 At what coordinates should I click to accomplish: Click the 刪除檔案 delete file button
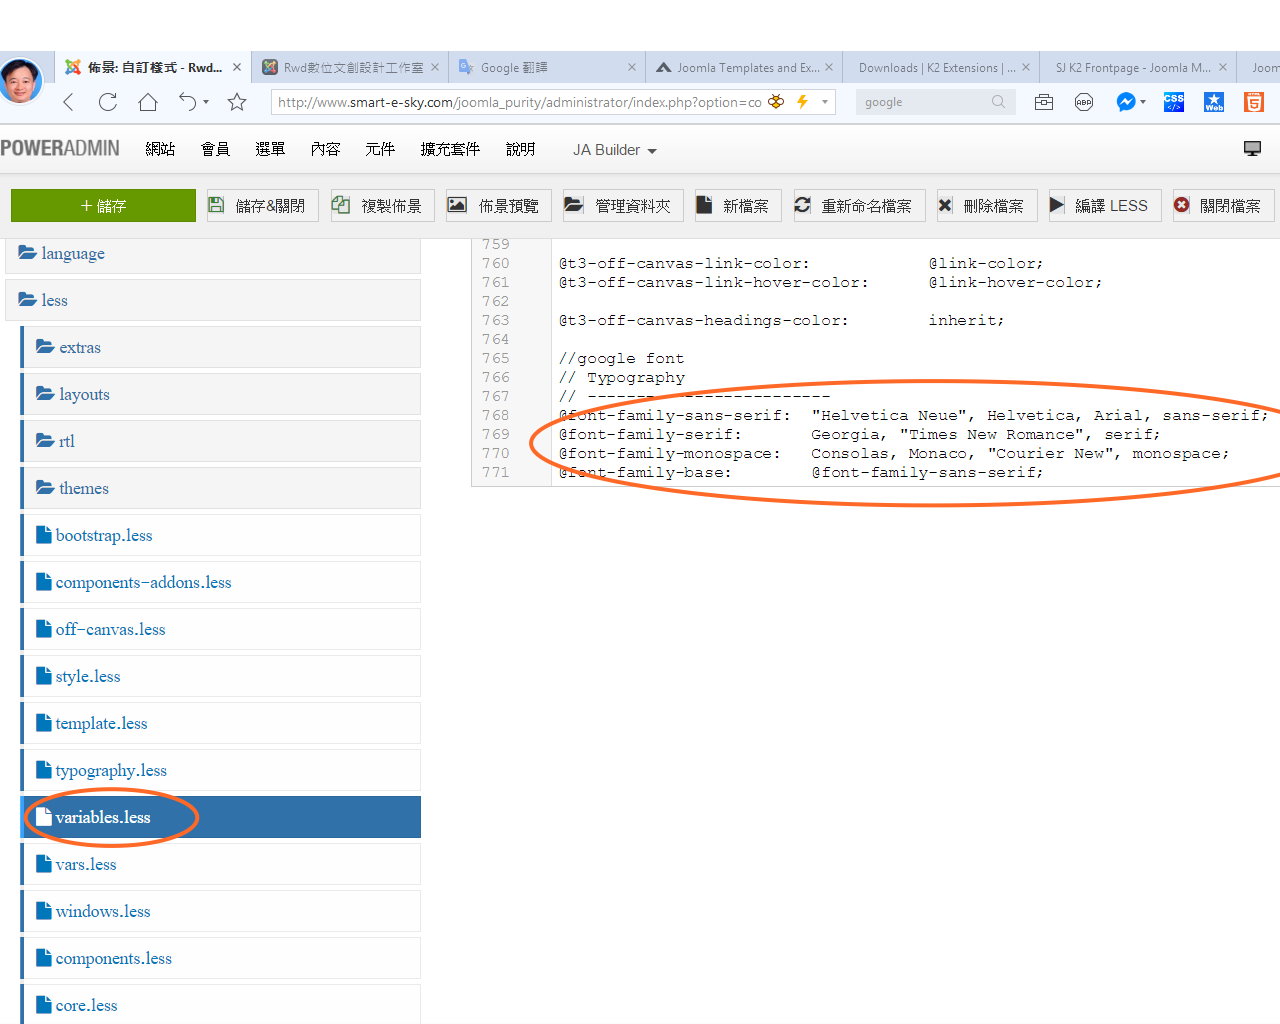985,206
